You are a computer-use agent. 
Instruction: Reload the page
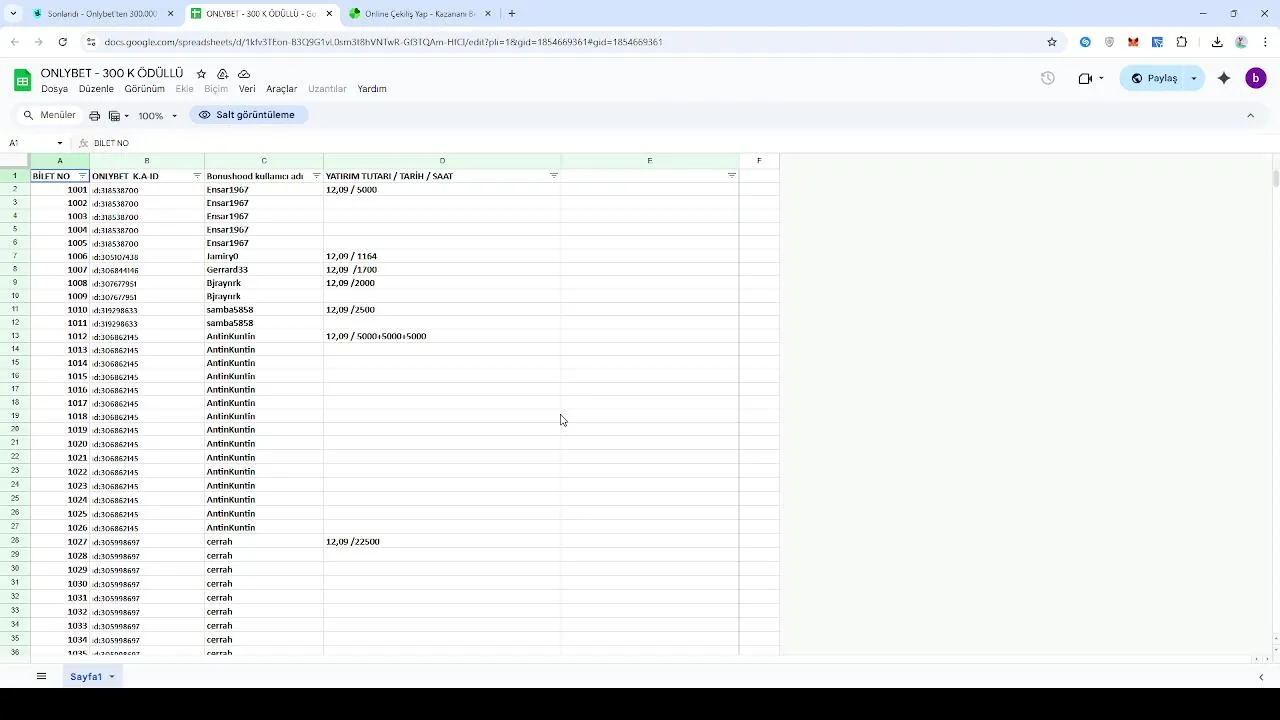(x=62, y=42)
